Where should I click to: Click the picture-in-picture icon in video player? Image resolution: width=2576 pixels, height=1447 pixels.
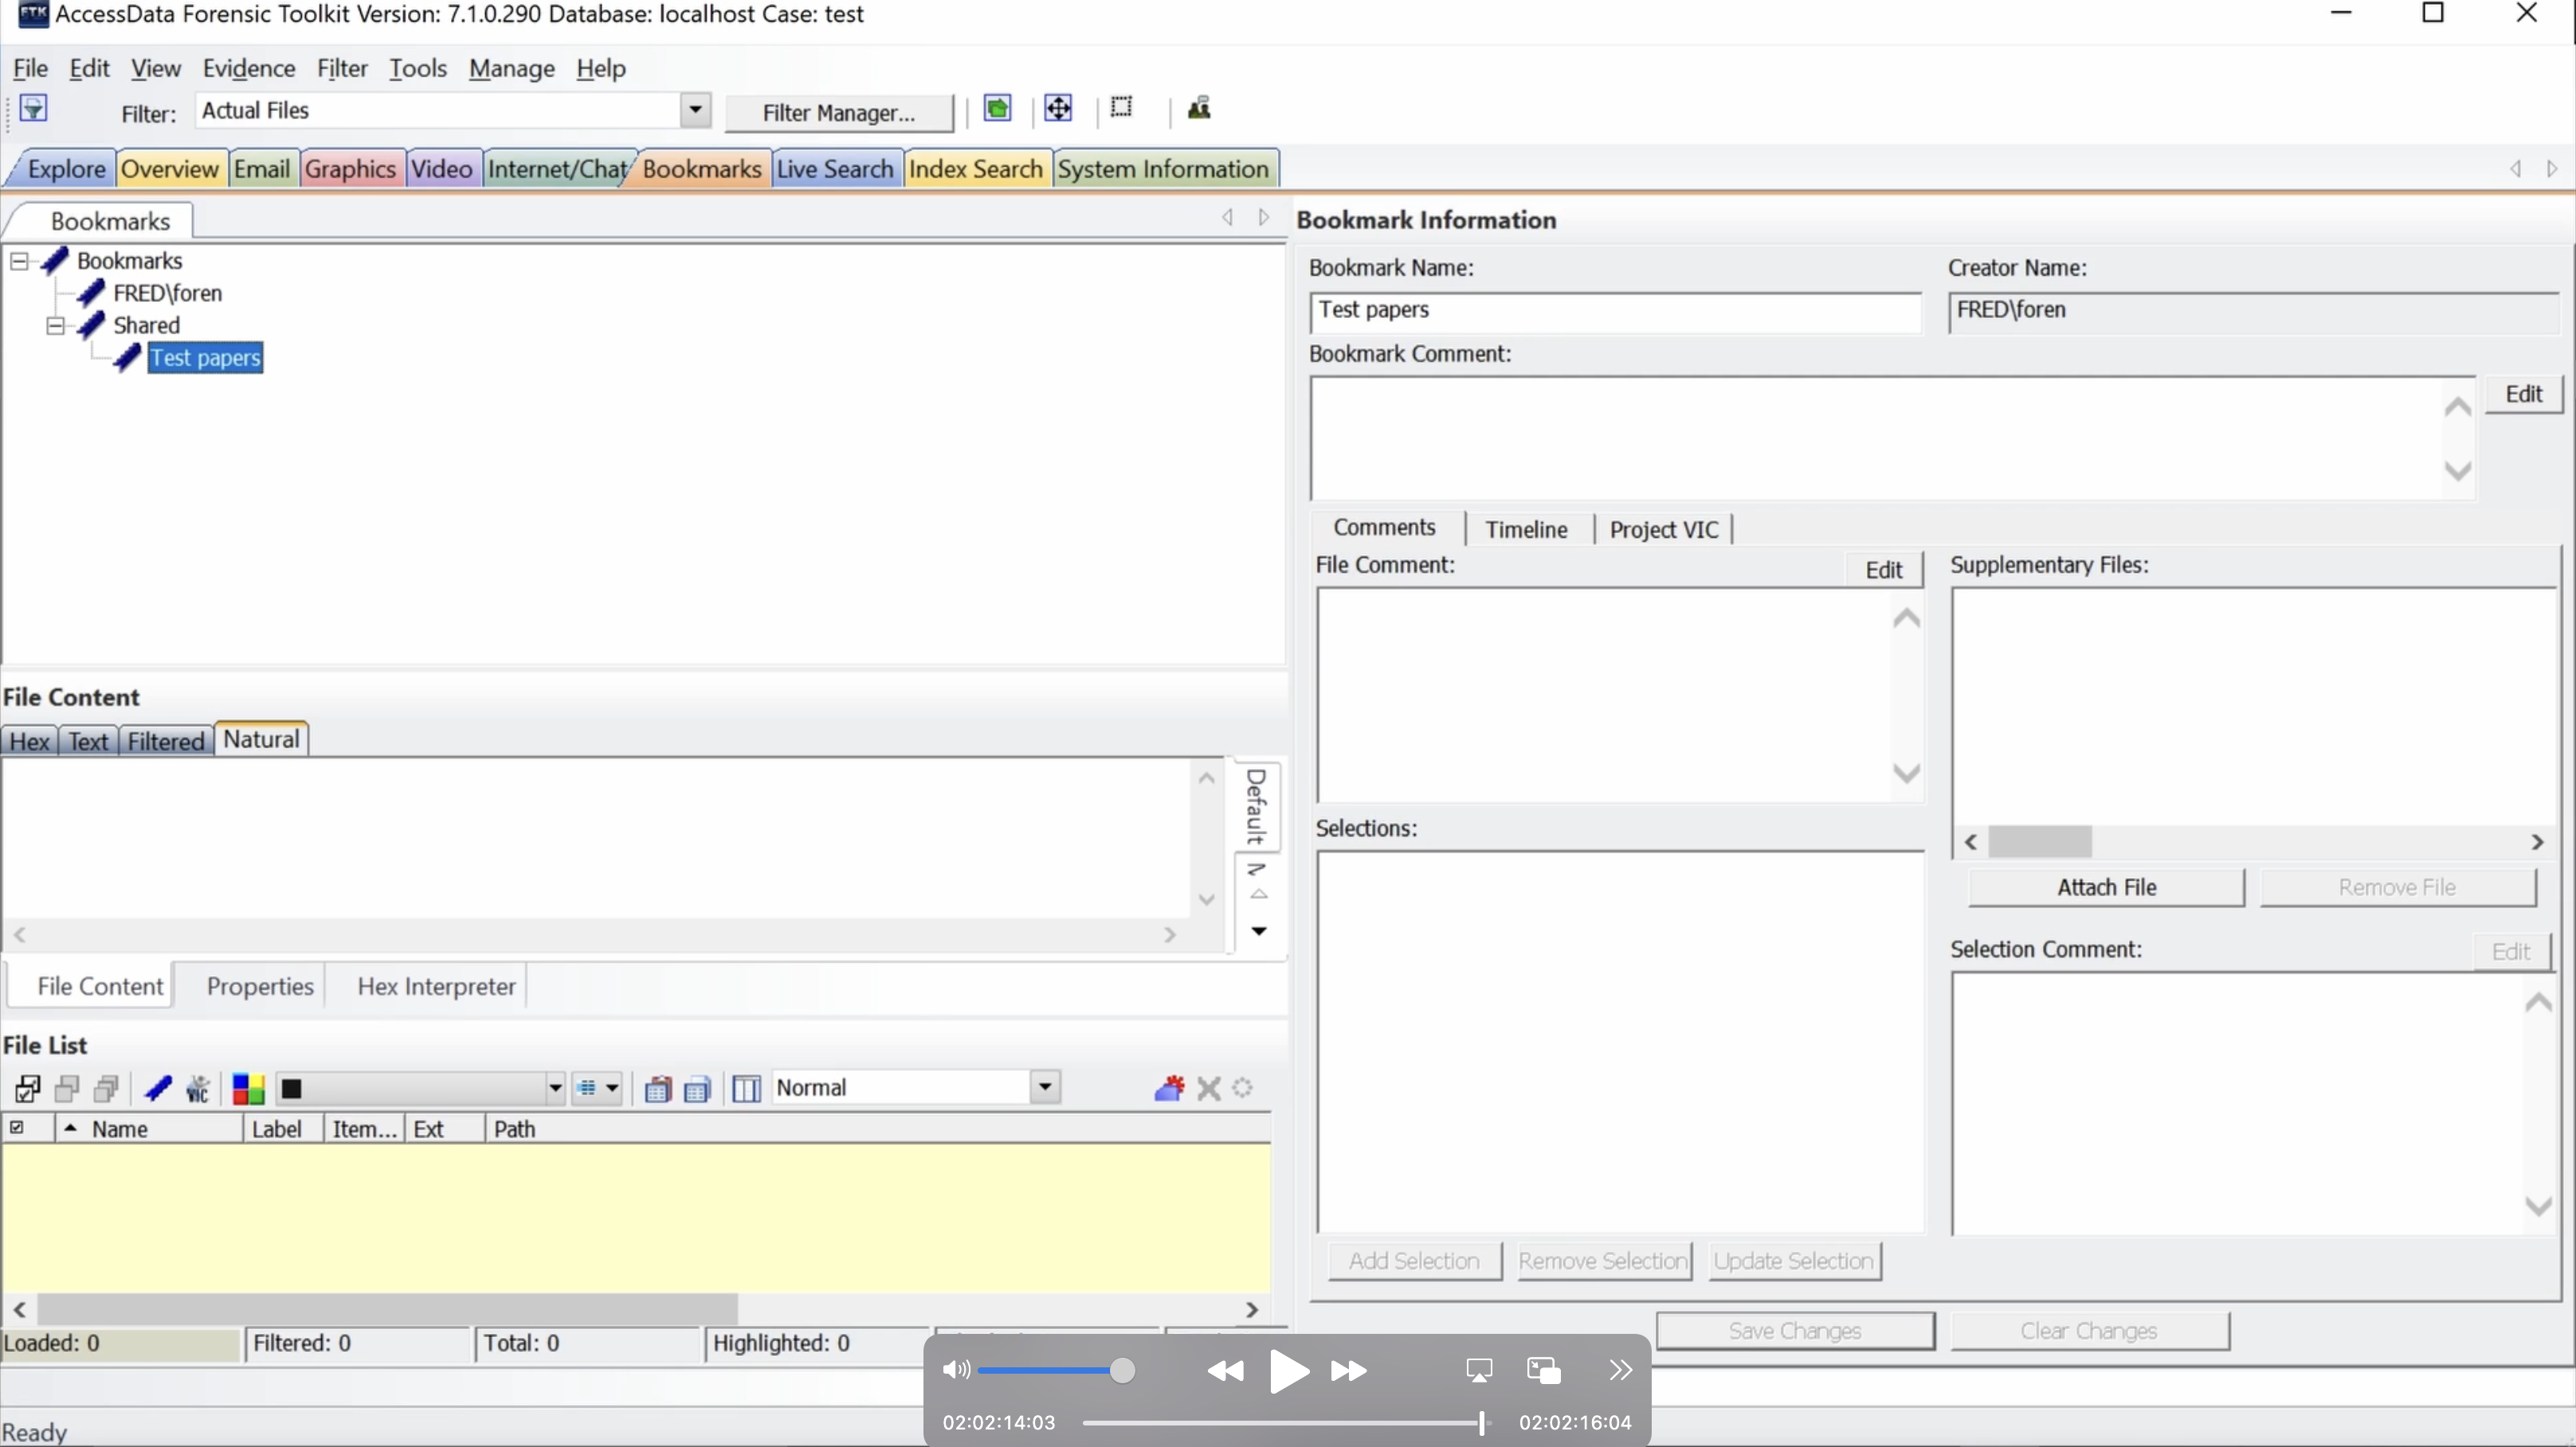pos(1544,1370)
